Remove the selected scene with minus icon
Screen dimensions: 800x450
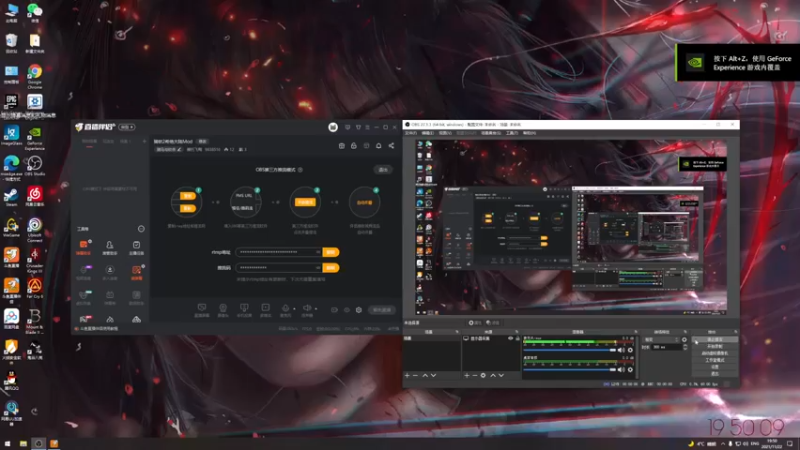click(x=415, y=376)
